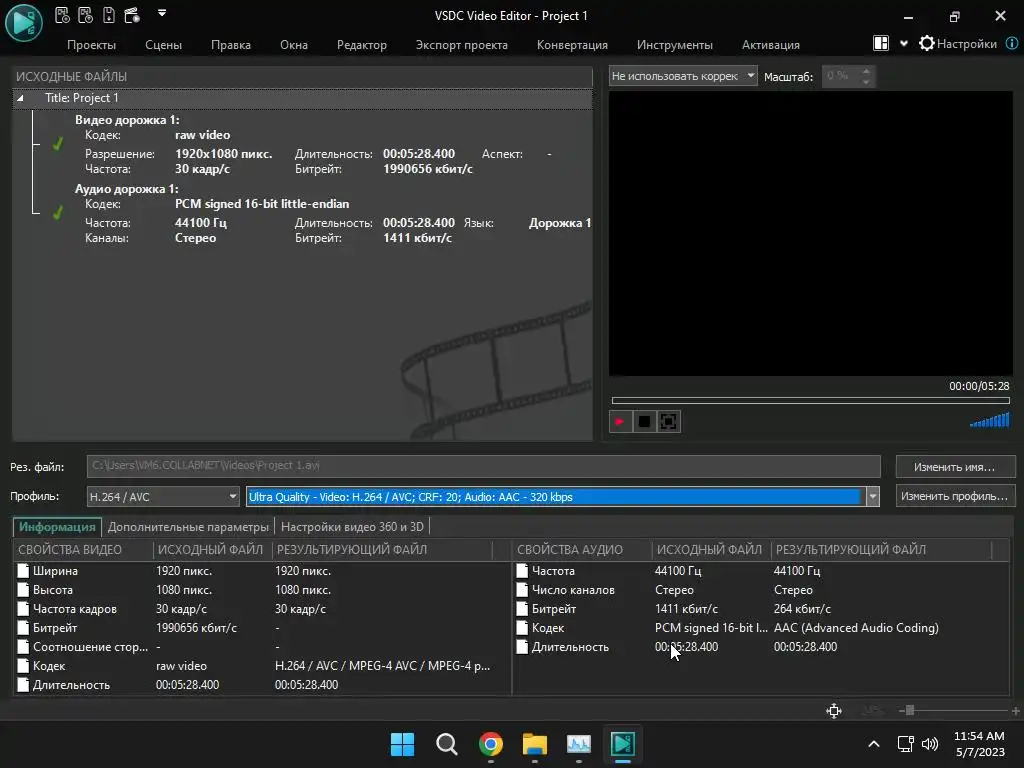Show hidden system tray icons chevron

(874, 744)
